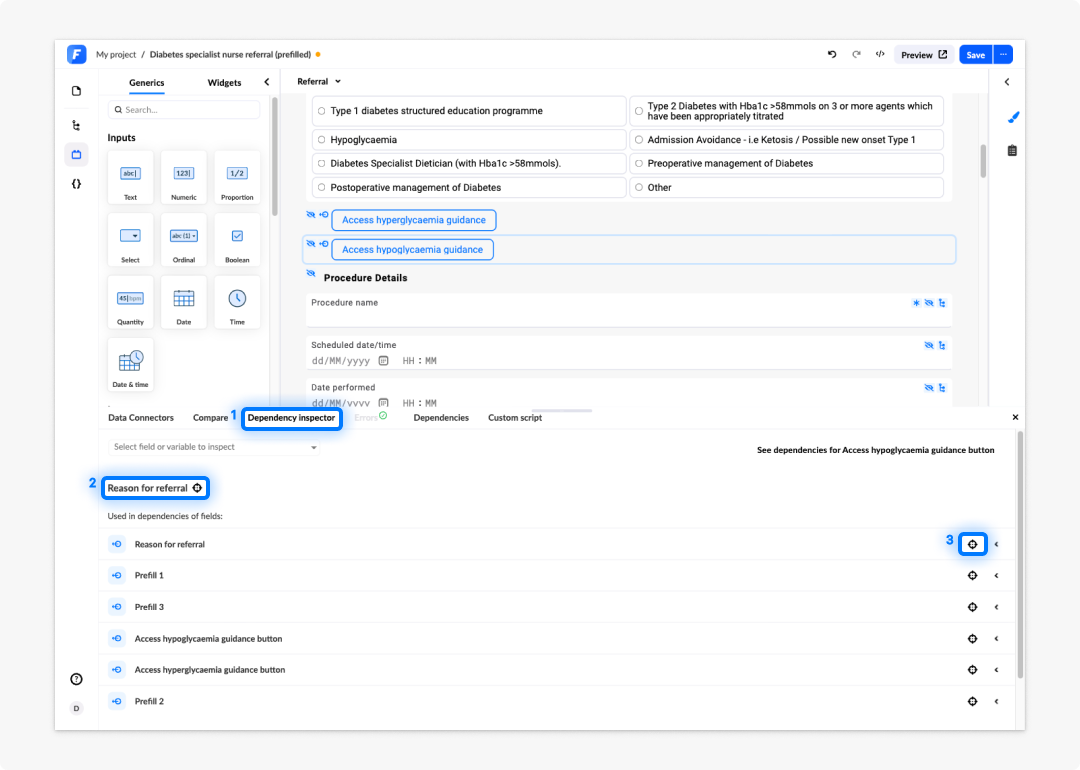This screenshot has width=1080, height=770.
Task: Select the Hypoglycaemia radio option
Action: pyautogui.click(x=322, y=140)
